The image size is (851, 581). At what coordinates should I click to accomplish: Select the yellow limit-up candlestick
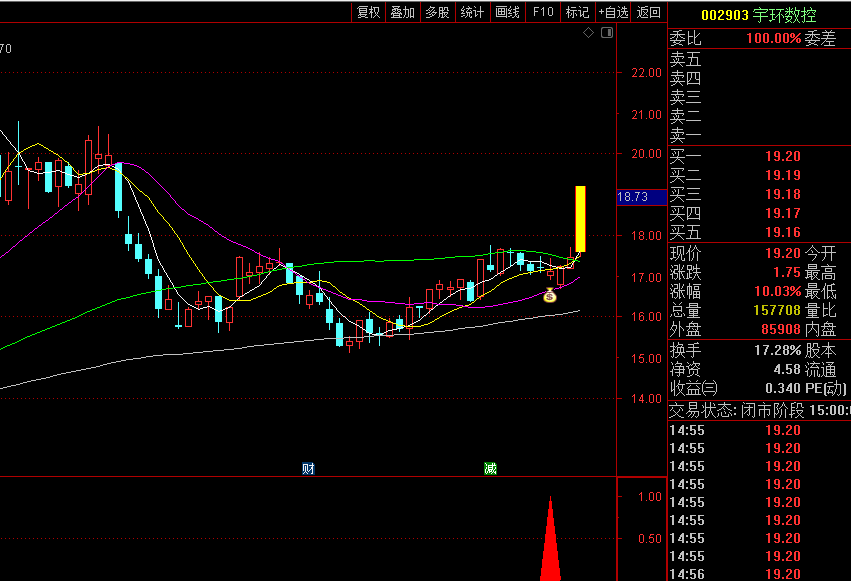click(580, 219)
